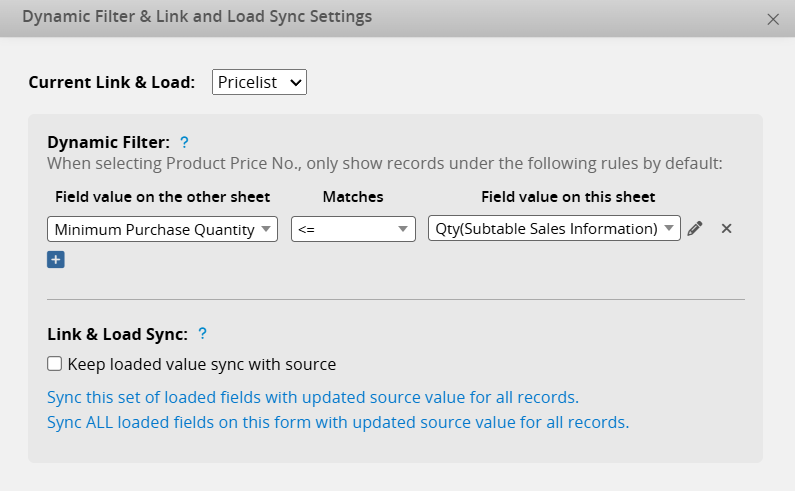Click the dialog title bar text
The width and height of the screenshot is (795, 491).
click(197, 17)
